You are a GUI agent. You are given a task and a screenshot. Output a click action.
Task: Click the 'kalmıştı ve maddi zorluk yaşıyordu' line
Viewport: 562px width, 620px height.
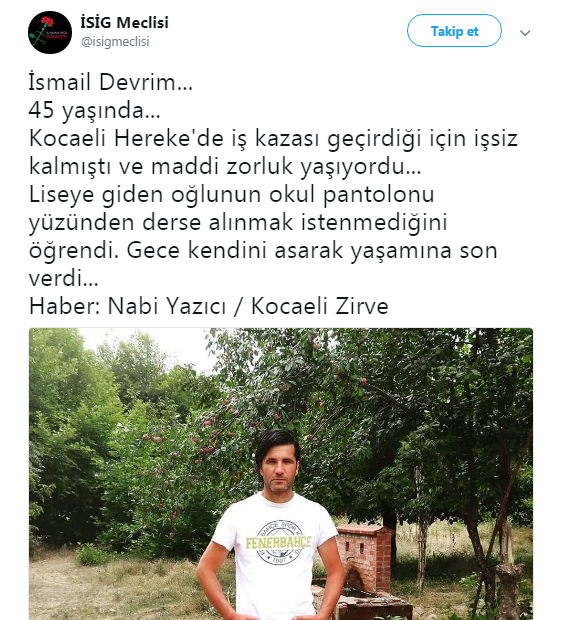point(225,166)
